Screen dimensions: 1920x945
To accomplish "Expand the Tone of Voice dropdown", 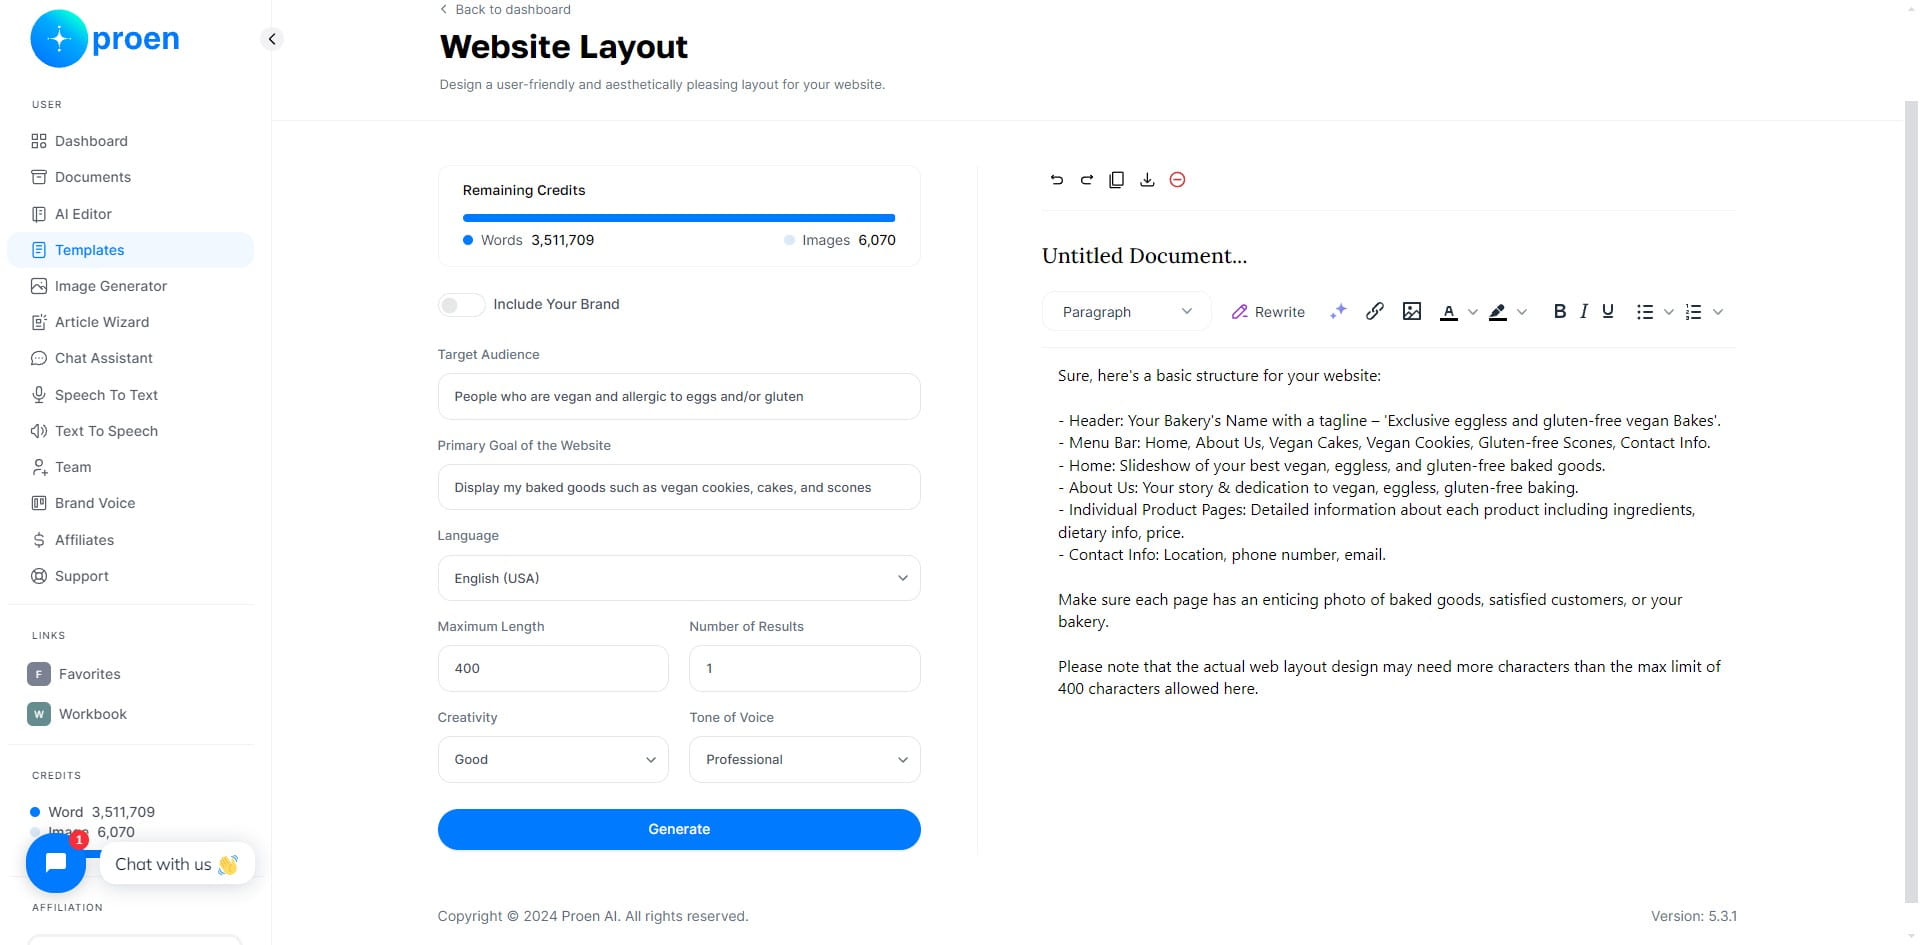I will coord(804,760).
